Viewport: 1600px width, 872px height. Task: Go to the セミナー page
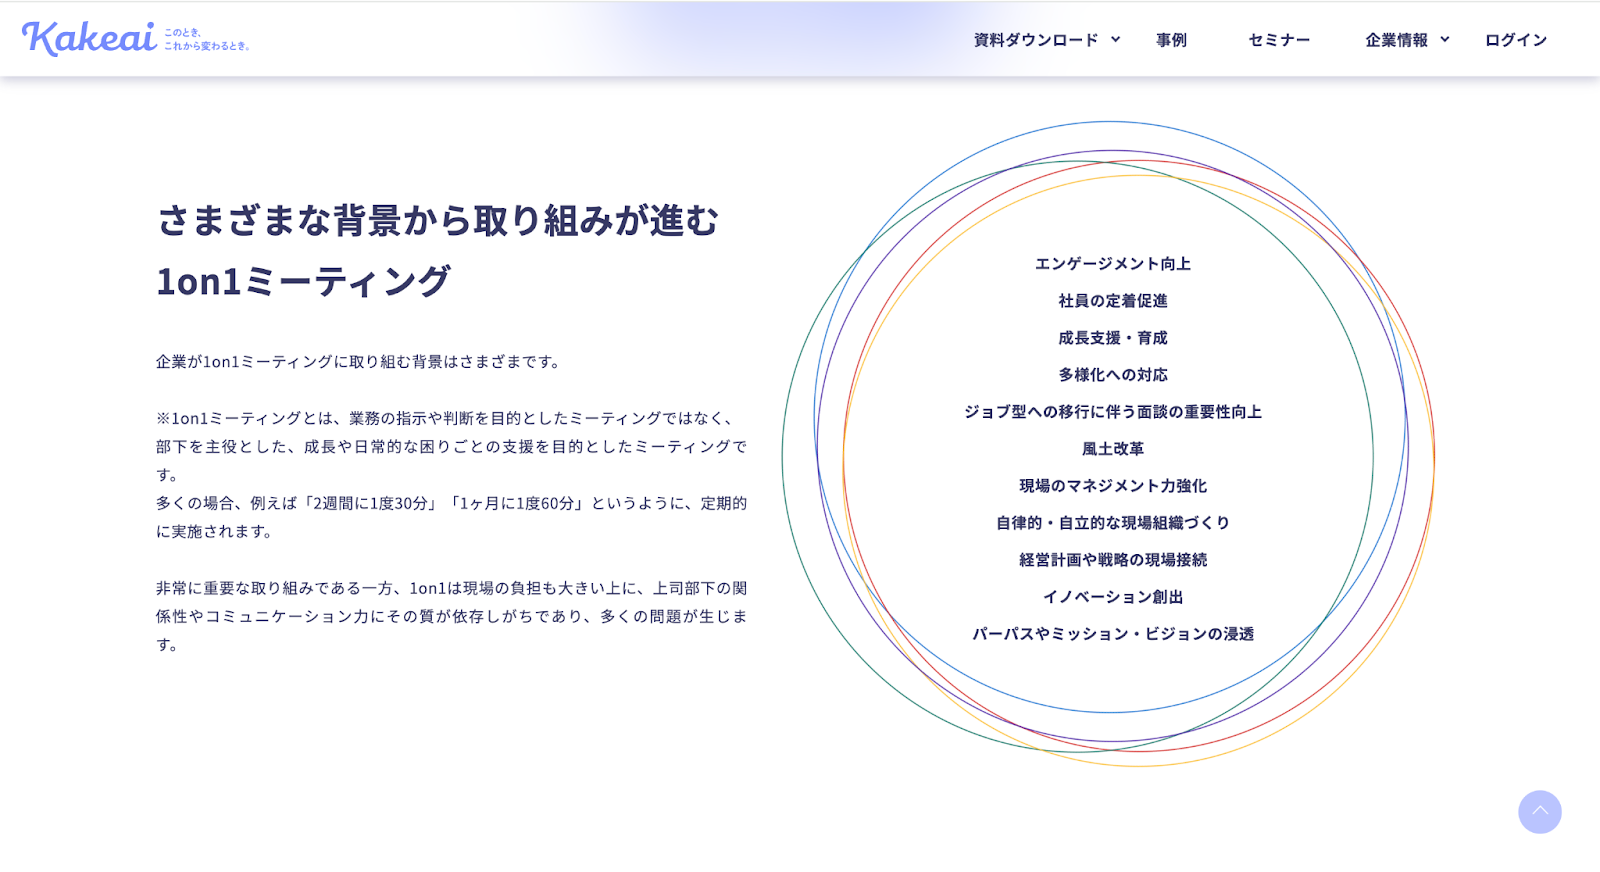pyautogui.click(x=1279, y=40)
